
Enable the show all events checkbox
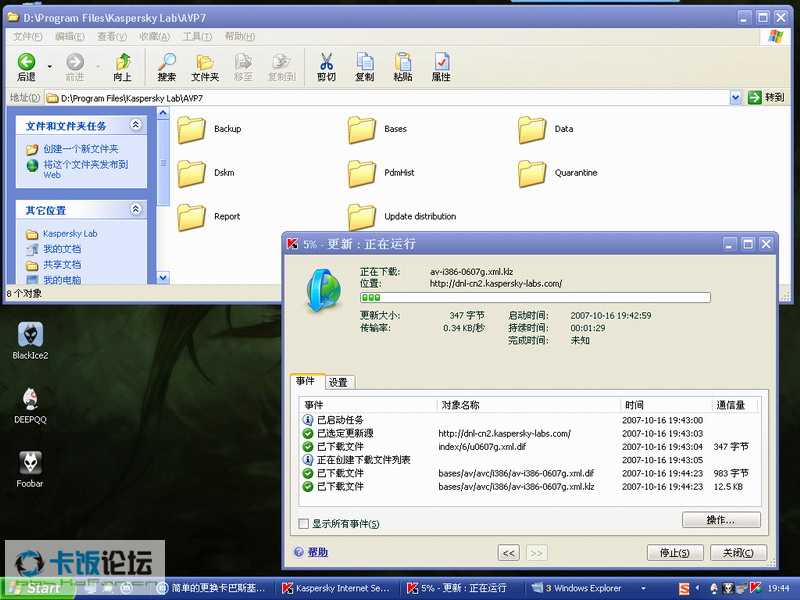[x=304, y=523]
